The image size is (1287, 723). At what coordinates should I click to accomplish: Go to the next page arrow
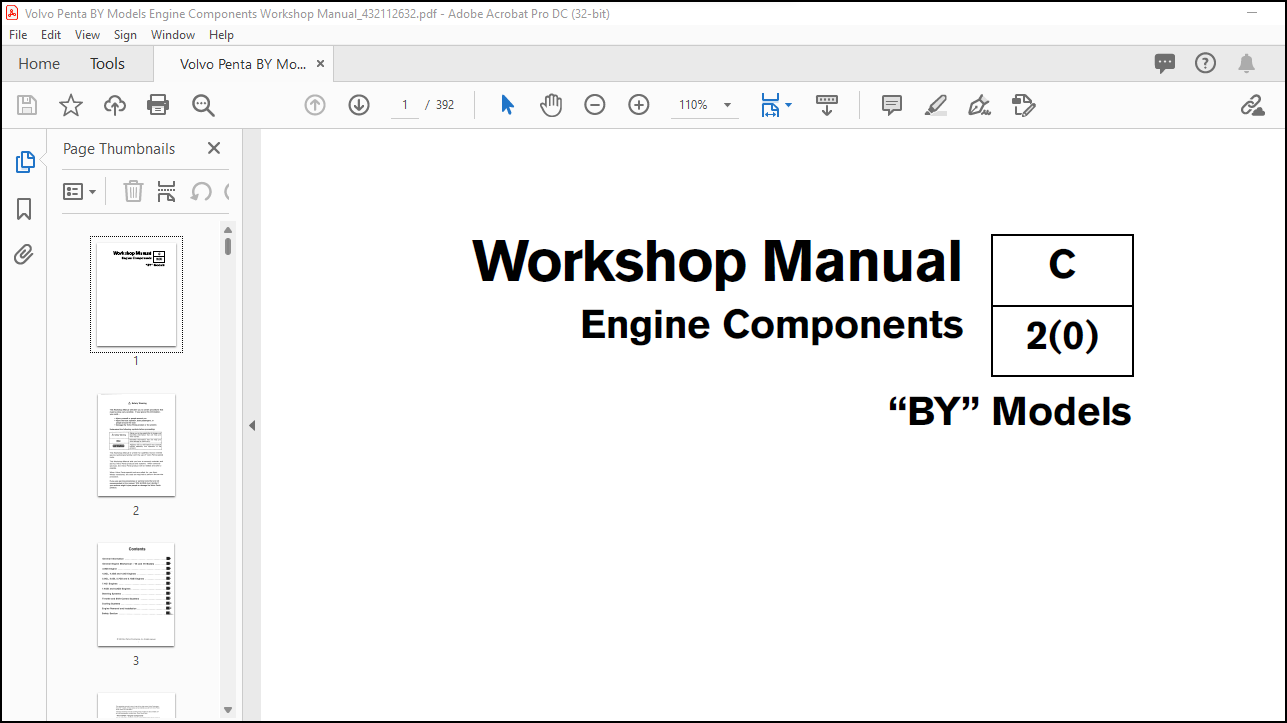click(359, 105)
